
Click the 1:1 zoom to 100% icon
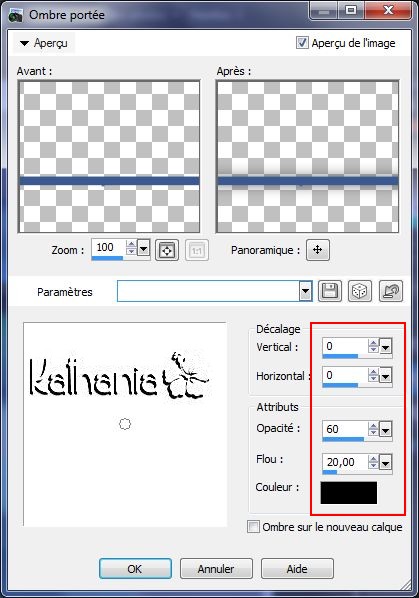(x=197, y=250)
